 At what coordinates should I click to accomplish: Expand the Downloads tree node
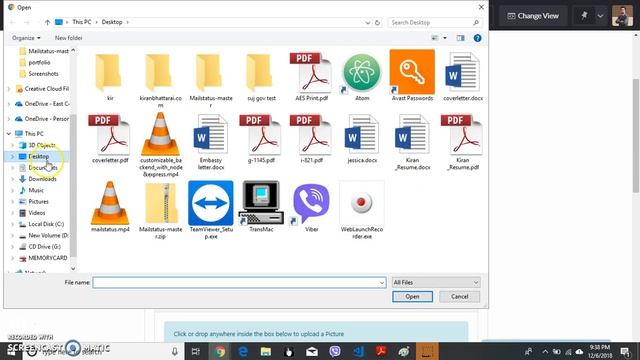click(12, 179)
